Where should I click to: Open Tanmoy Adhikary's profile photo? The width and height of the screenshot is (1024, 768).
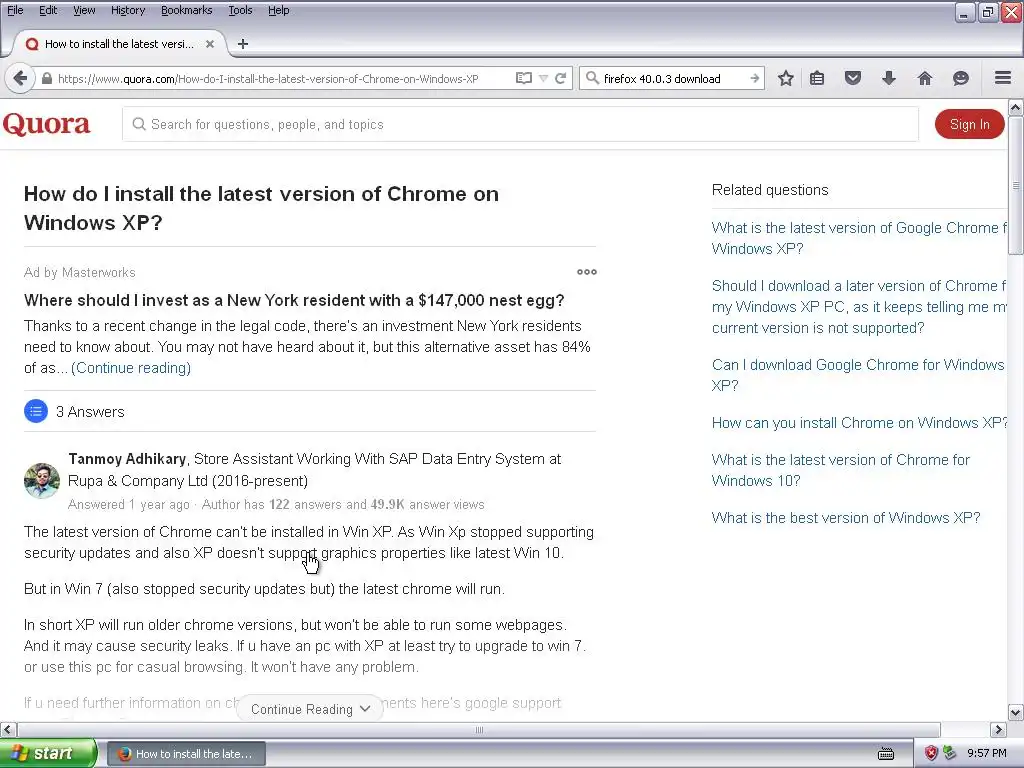(42, 481)
